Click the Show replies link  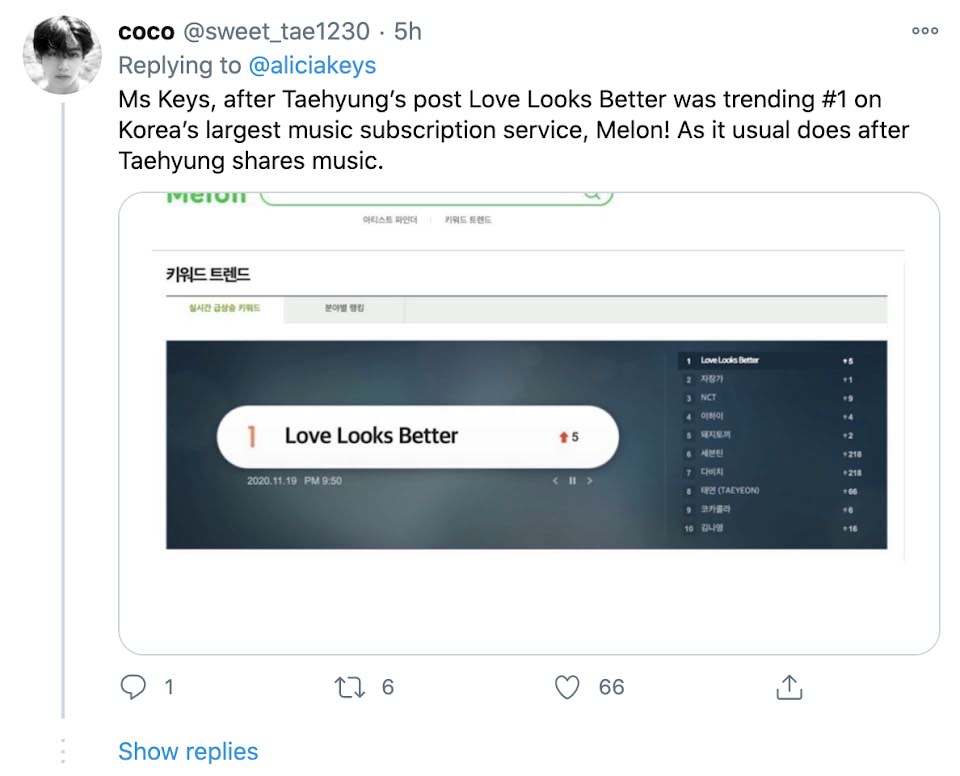tap(188, 751)
